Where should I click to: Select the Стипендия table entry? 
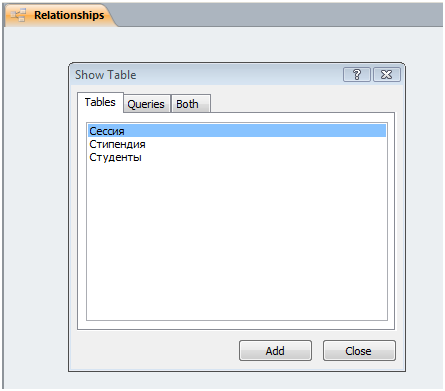coord(117,144)
